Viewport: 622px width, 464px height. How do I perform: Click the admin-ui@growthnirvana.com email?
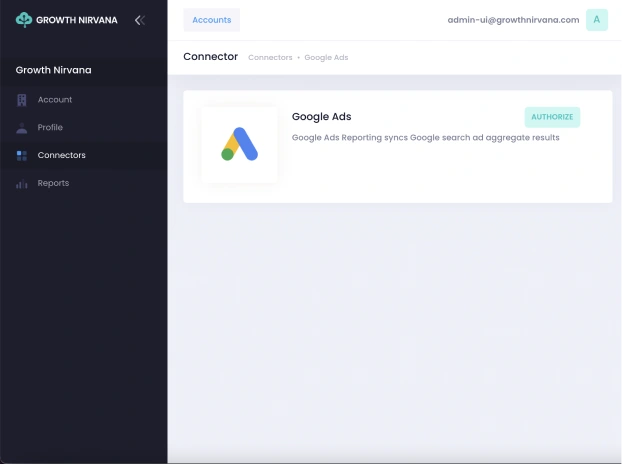click(513, 20)
